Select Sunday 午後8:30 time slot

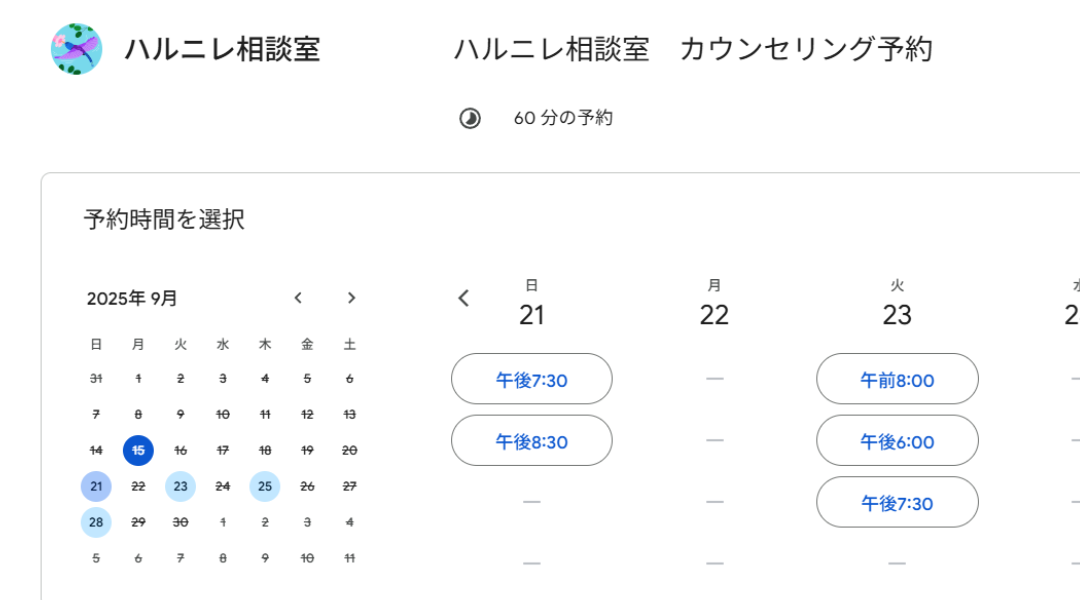531,441
